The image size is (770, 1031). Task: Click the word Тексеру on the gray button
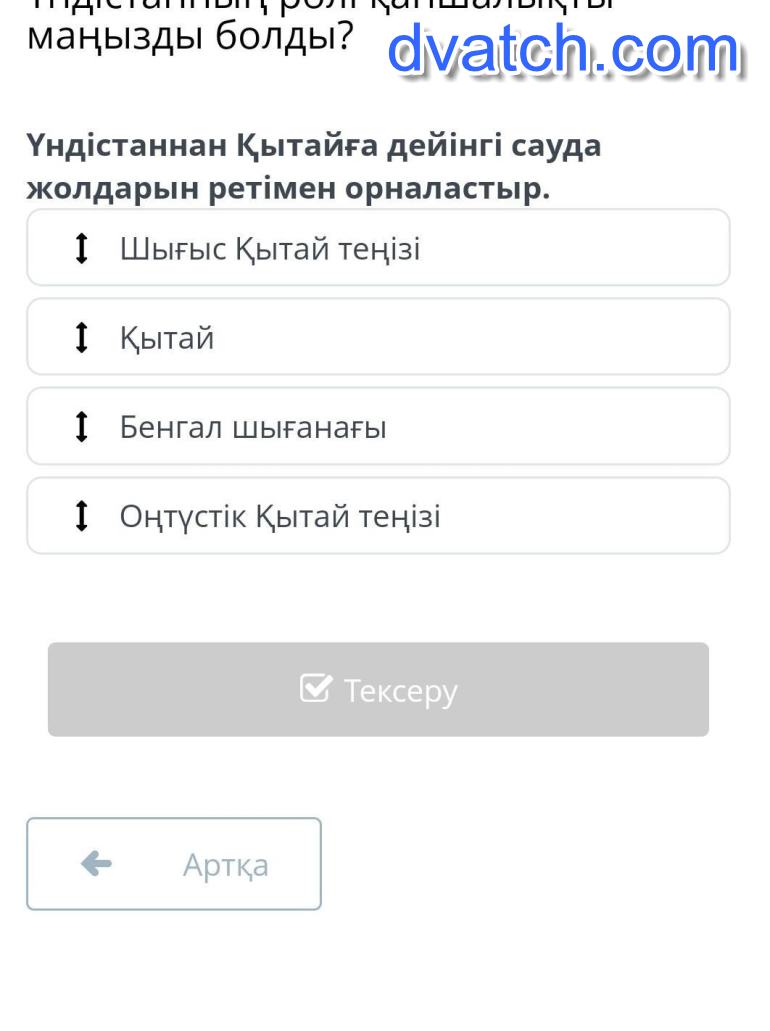click(400, 690)
